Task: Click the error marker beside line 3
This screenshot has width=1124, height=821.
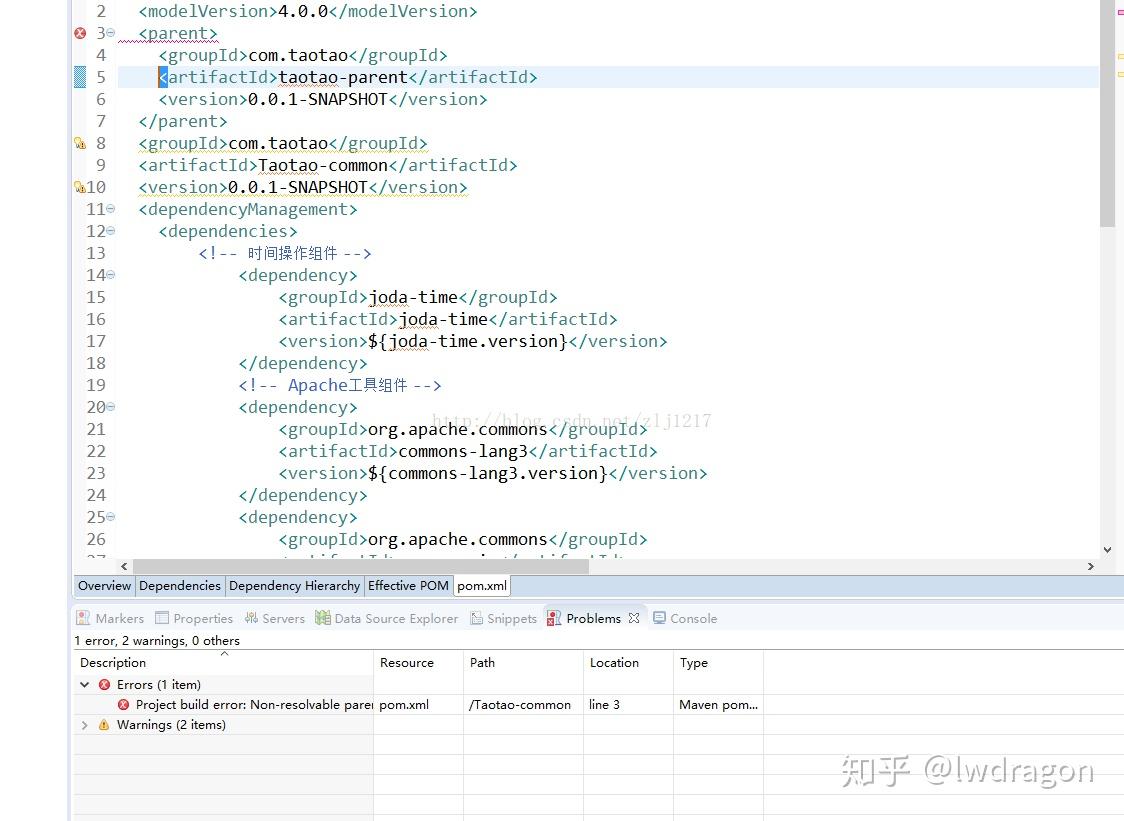Action: [x=79, y=33]
